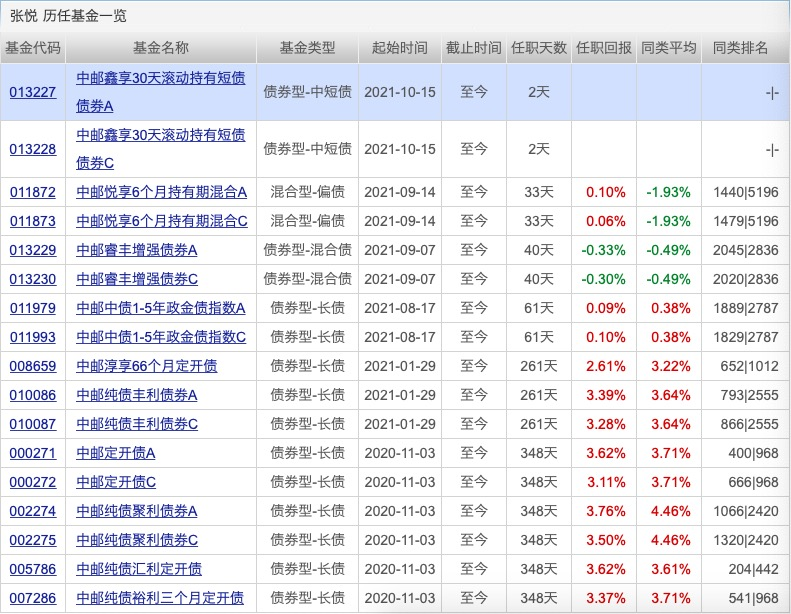This screenshot has height=614, width=791.
Task: Click the 基金代码 column header
Action: coord(33,48)
